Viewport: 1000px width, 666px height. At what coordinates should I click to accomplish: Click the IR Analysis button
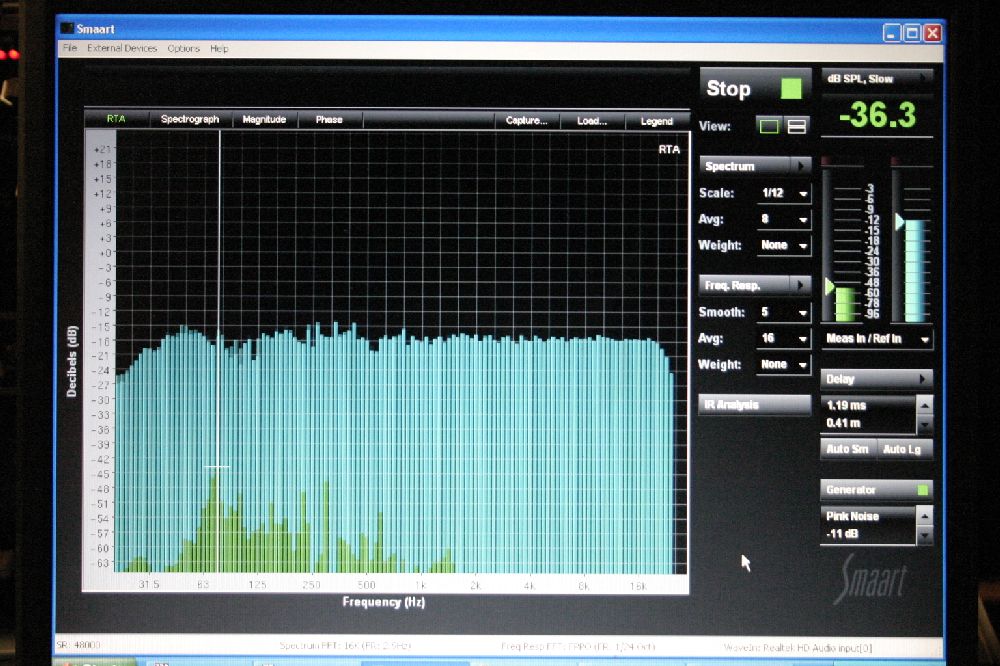click(754, 405)
